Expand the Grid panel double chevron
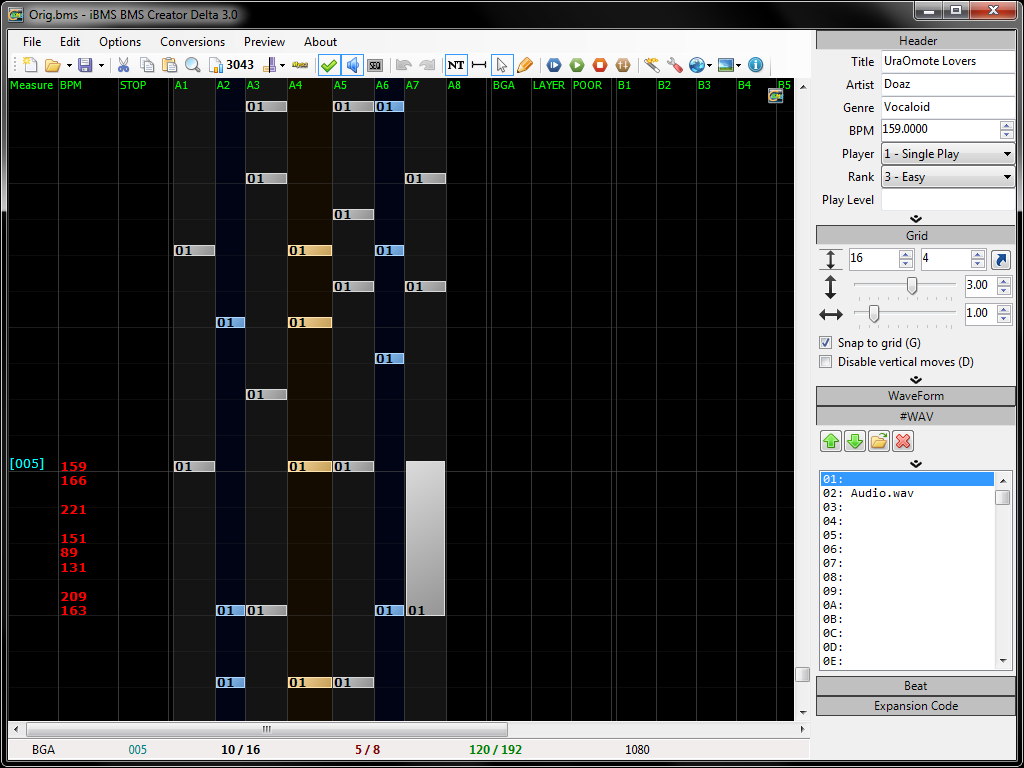 tap(916, 379)
